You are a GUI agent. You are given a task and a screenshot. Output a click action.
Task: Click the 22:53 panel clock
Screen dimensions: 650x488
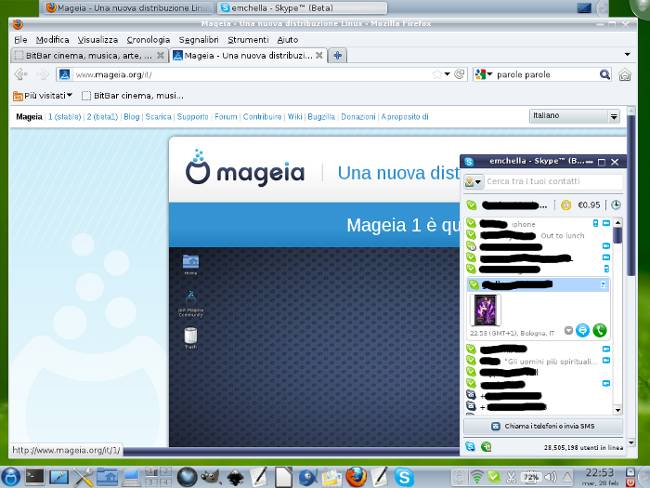[600, 473]
